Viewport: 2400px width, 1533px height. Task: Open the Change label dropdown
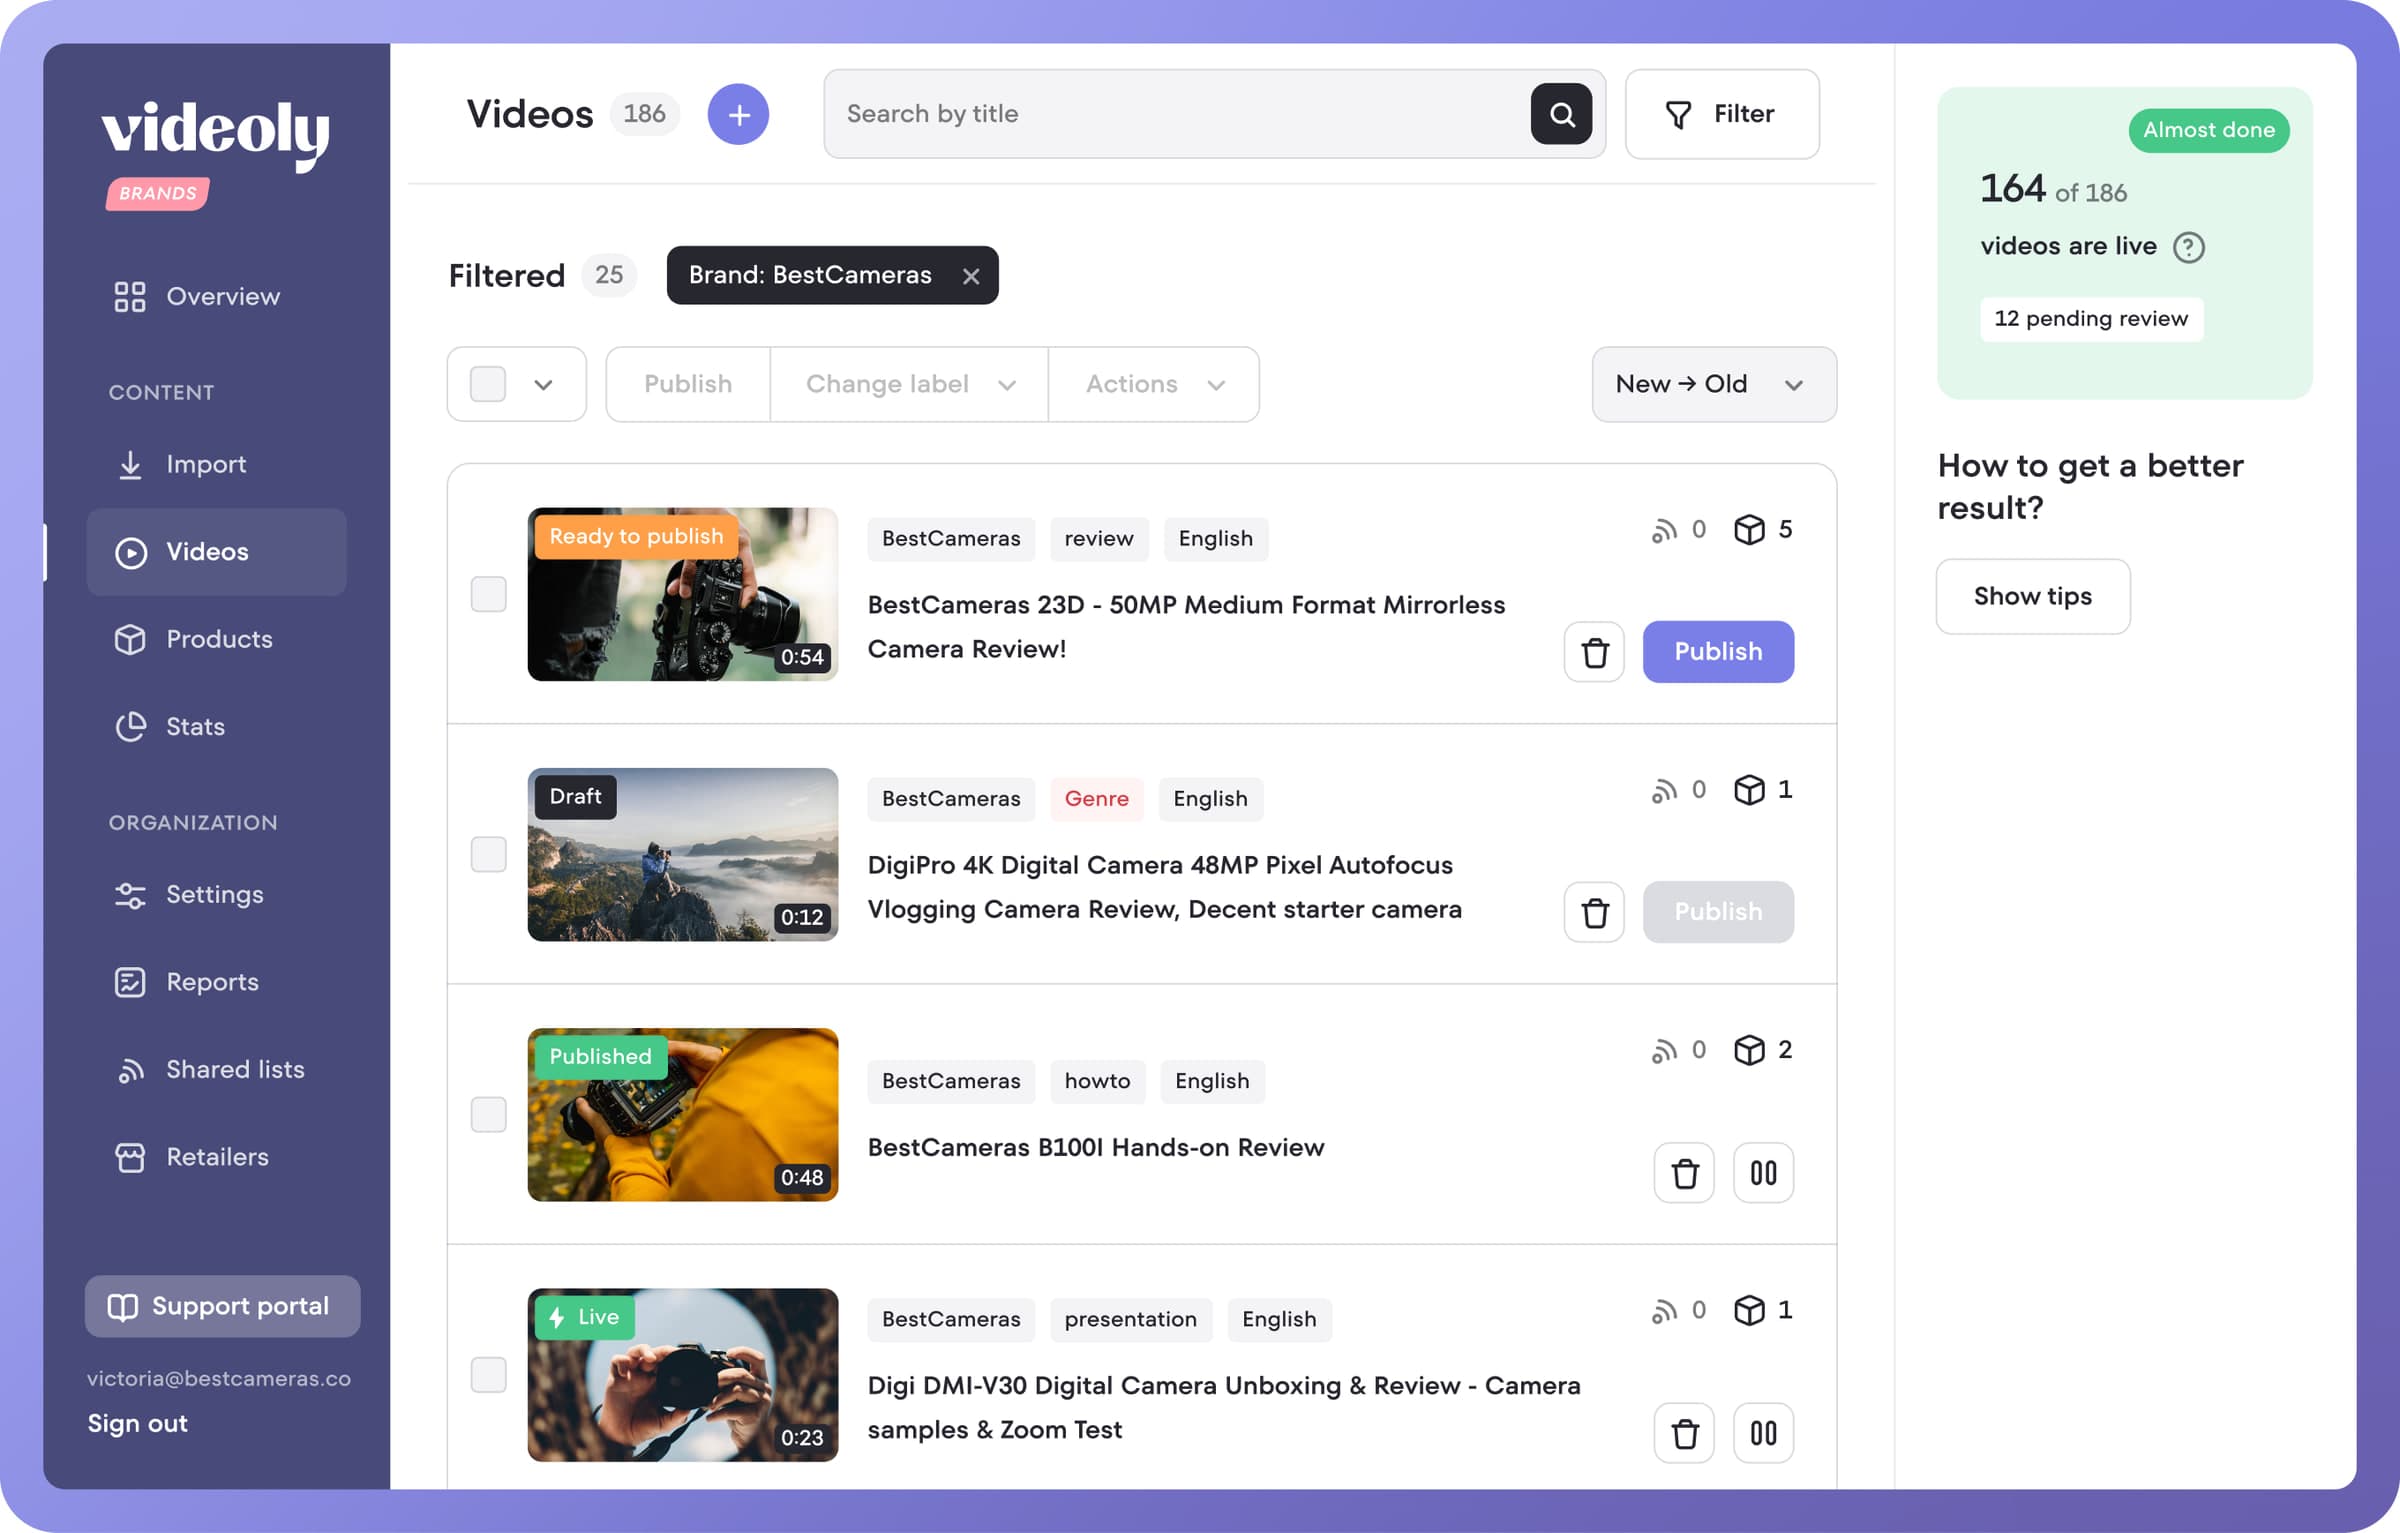pos(909,385)
